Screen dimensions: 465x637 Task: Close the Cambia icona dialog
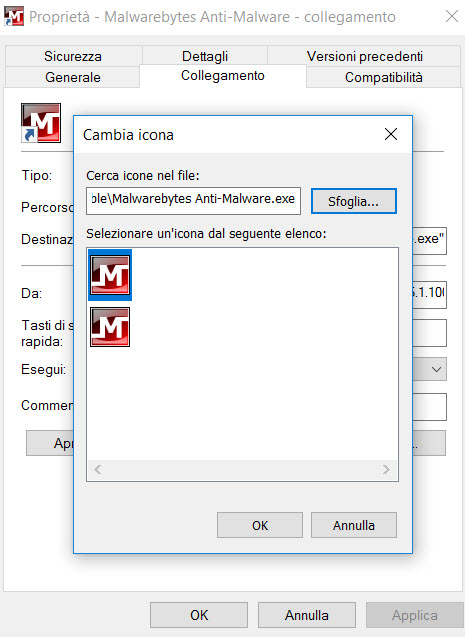coord(391,134)
